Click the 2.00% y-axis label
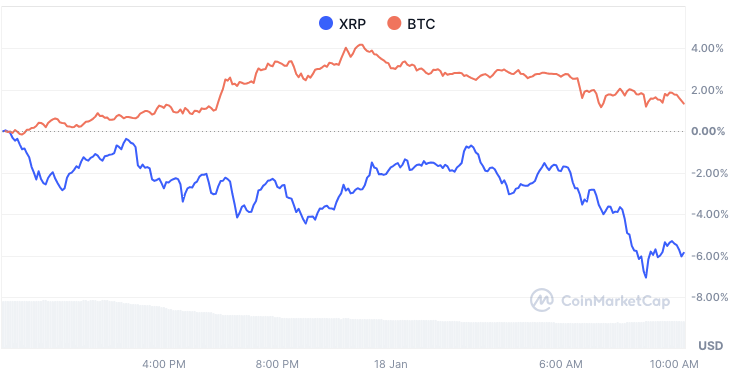This screenshot has height=380, width=743. [707, 90]
